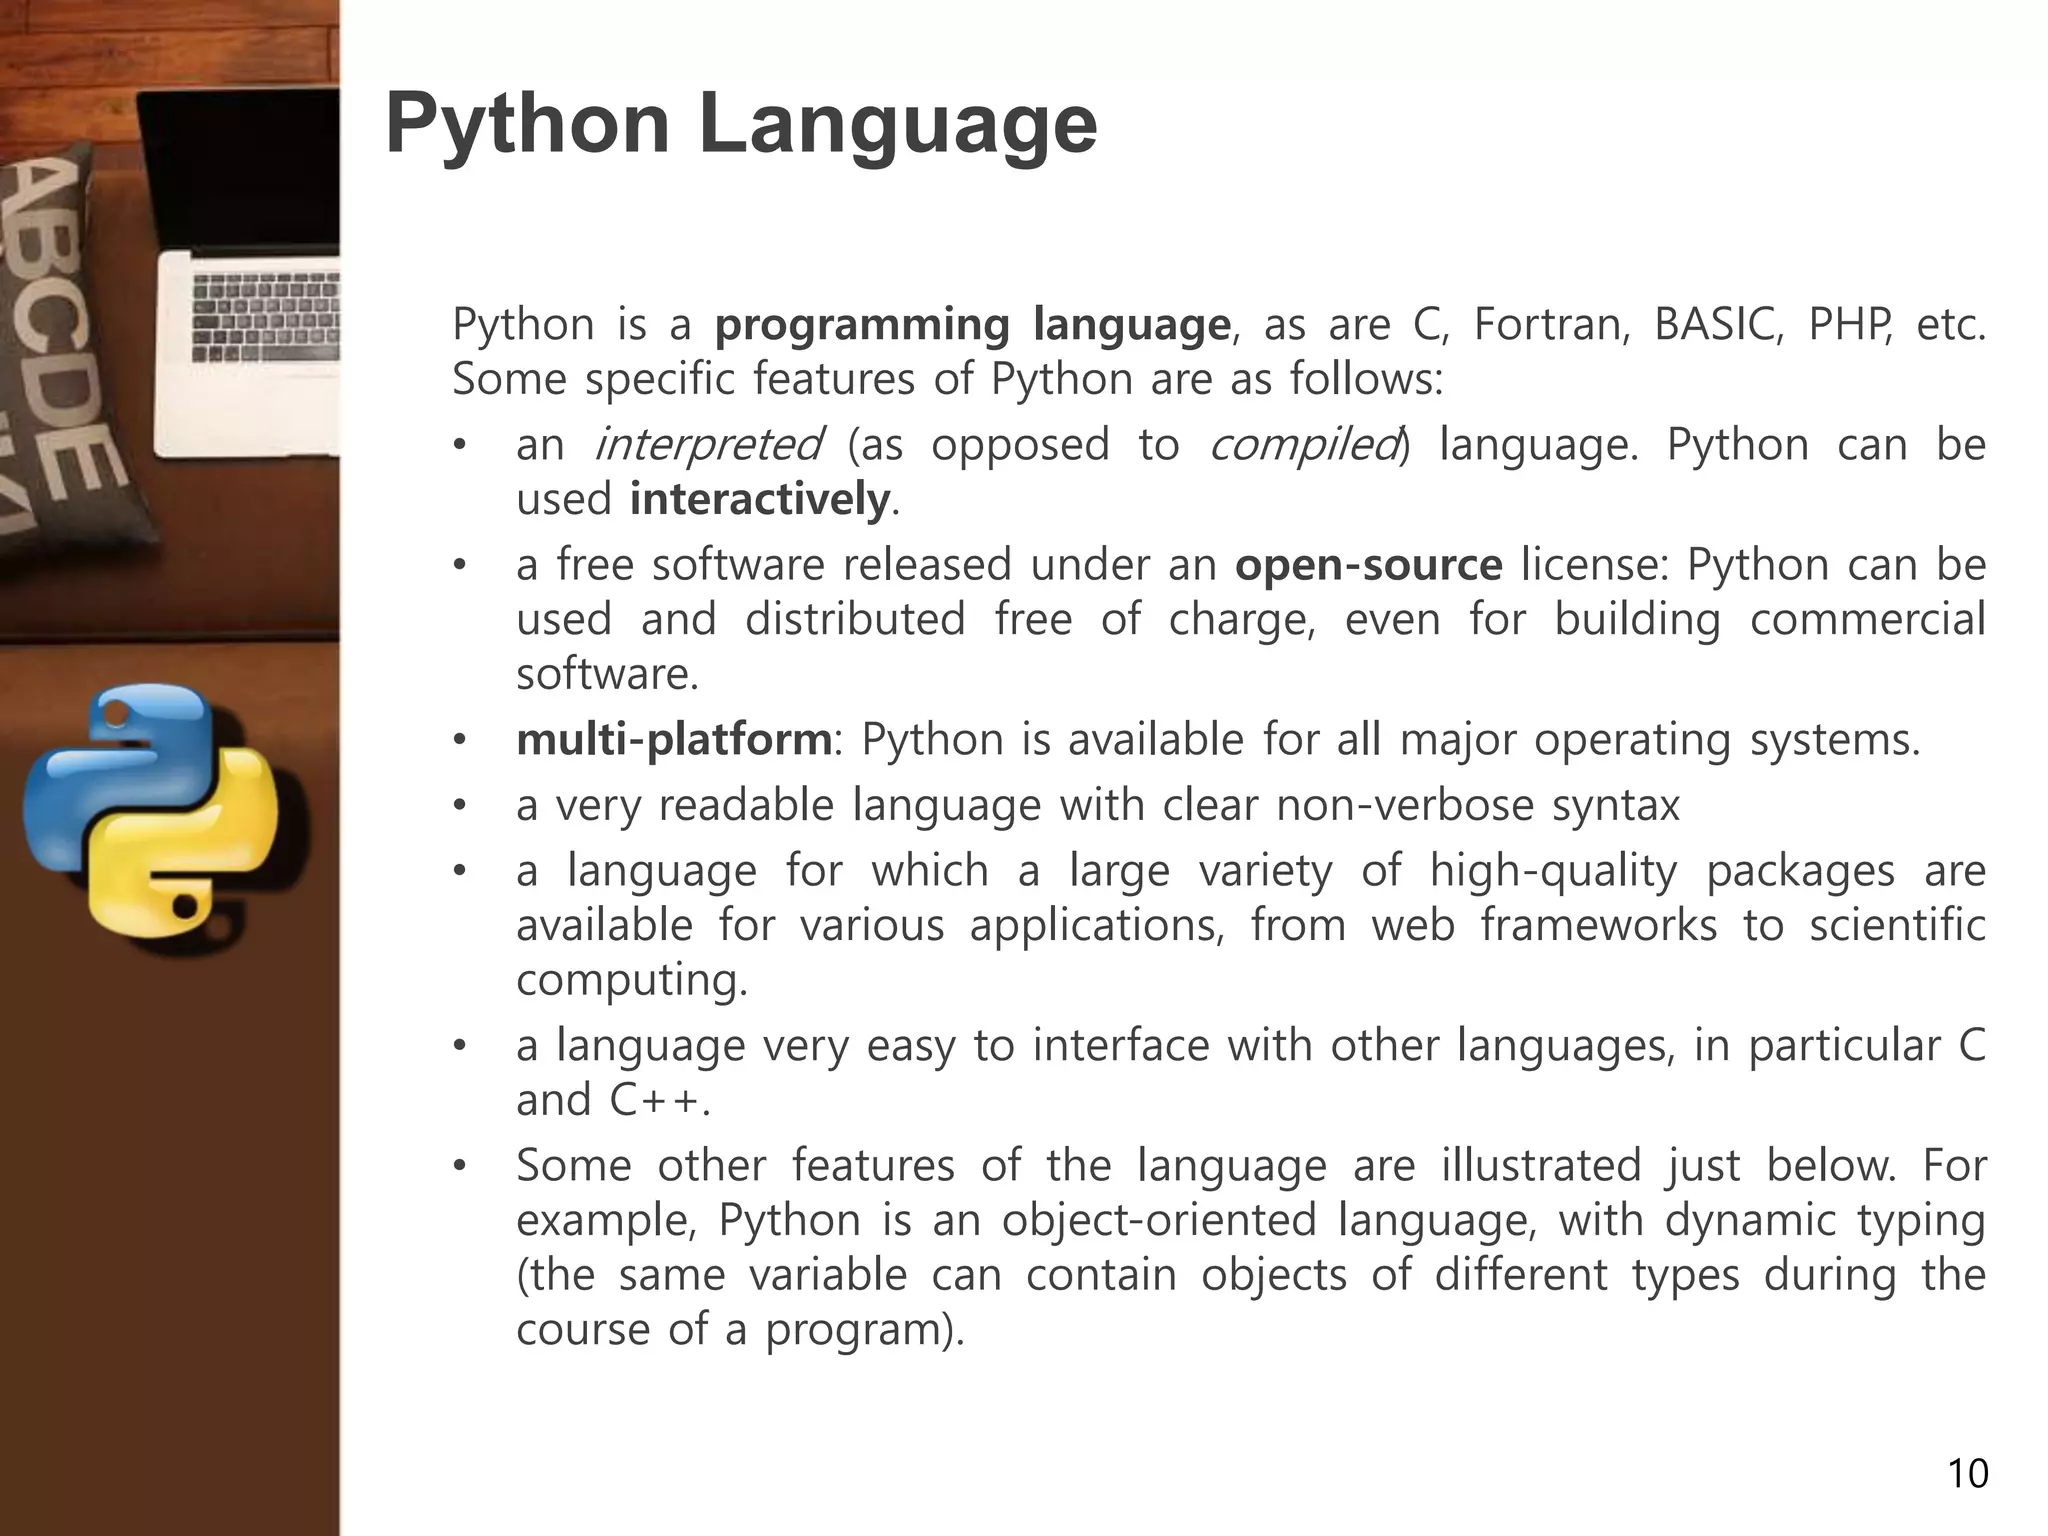Click the text 'and C++.'
2048x1536 pixels.
pyautogui.click(x=612, y=1100)
